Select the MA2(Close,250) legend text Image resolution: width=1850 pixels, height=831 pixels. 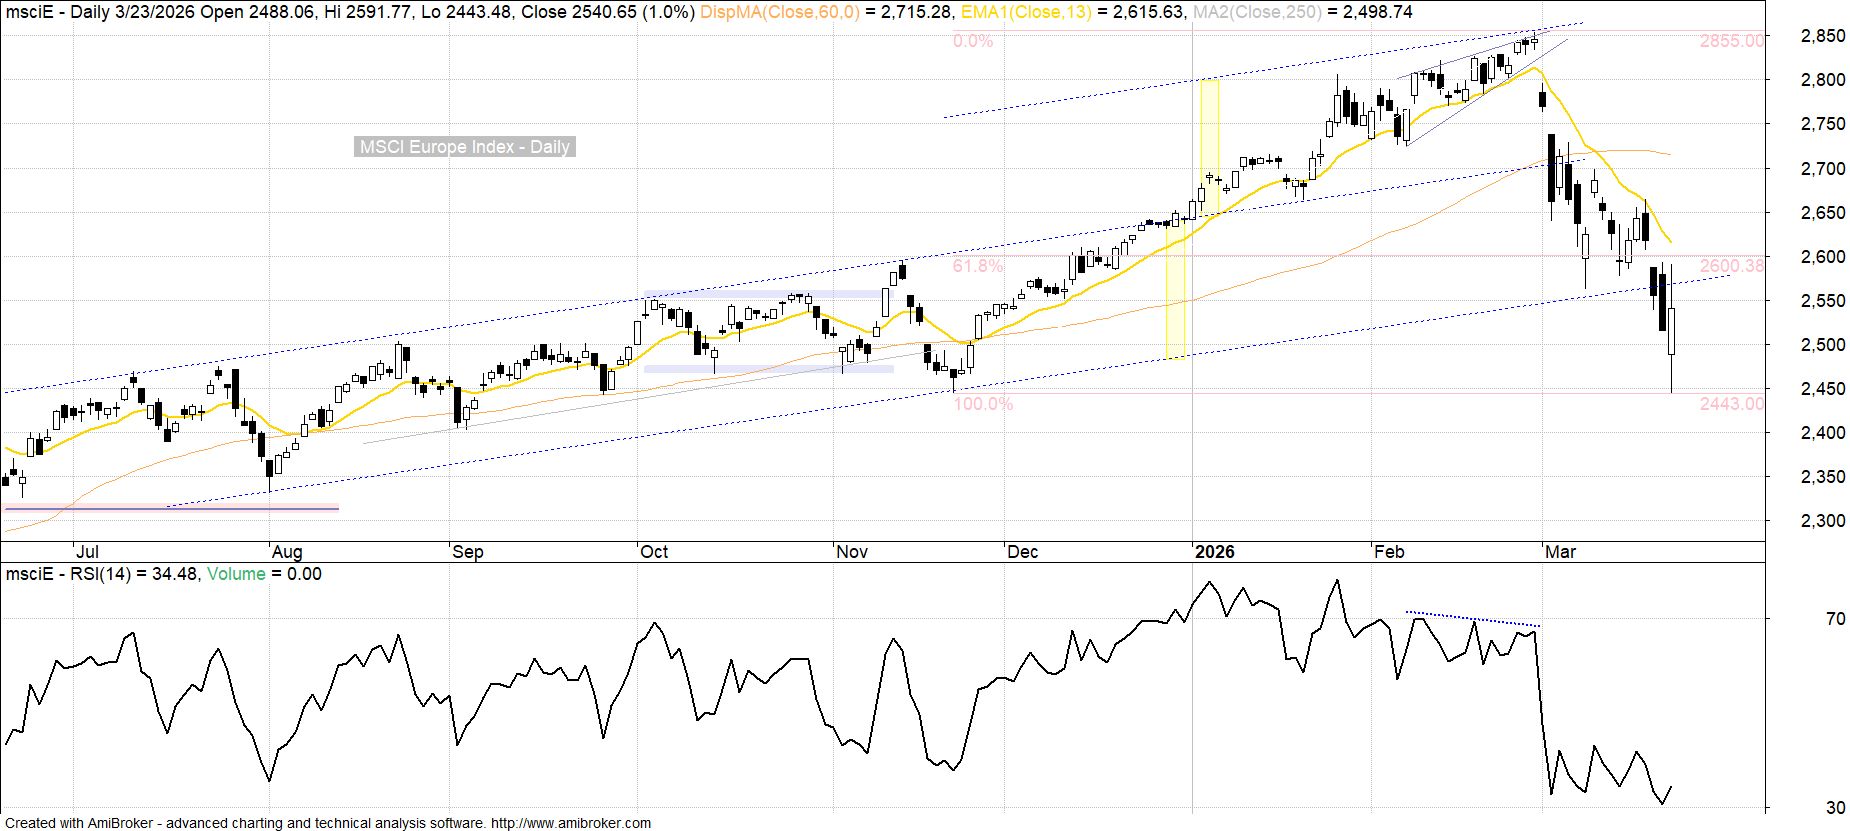(x=1258, y=12)
